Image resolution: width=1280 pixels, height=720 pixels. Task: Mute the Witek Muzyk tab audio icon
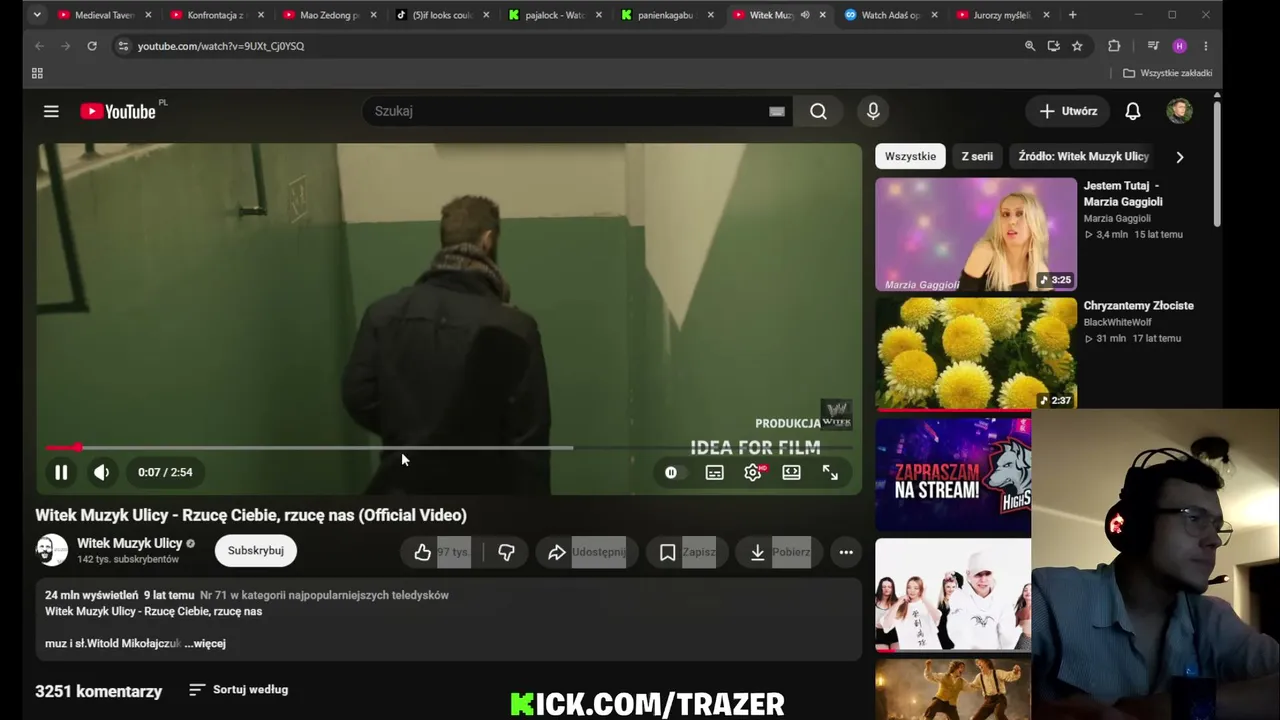click(805, 15)
